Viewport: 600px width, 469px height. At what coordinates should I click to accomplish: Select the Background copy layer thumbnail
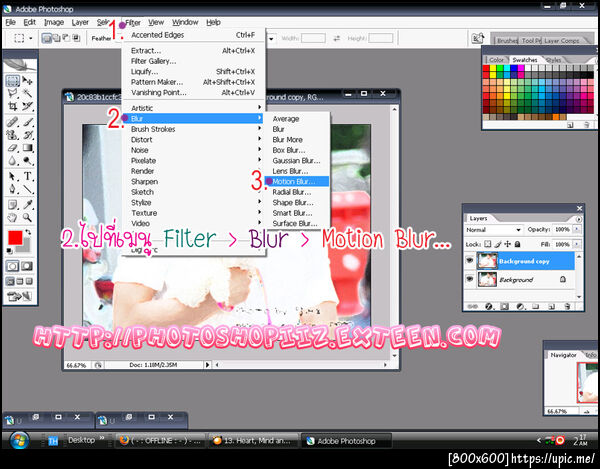coord(487,261)
